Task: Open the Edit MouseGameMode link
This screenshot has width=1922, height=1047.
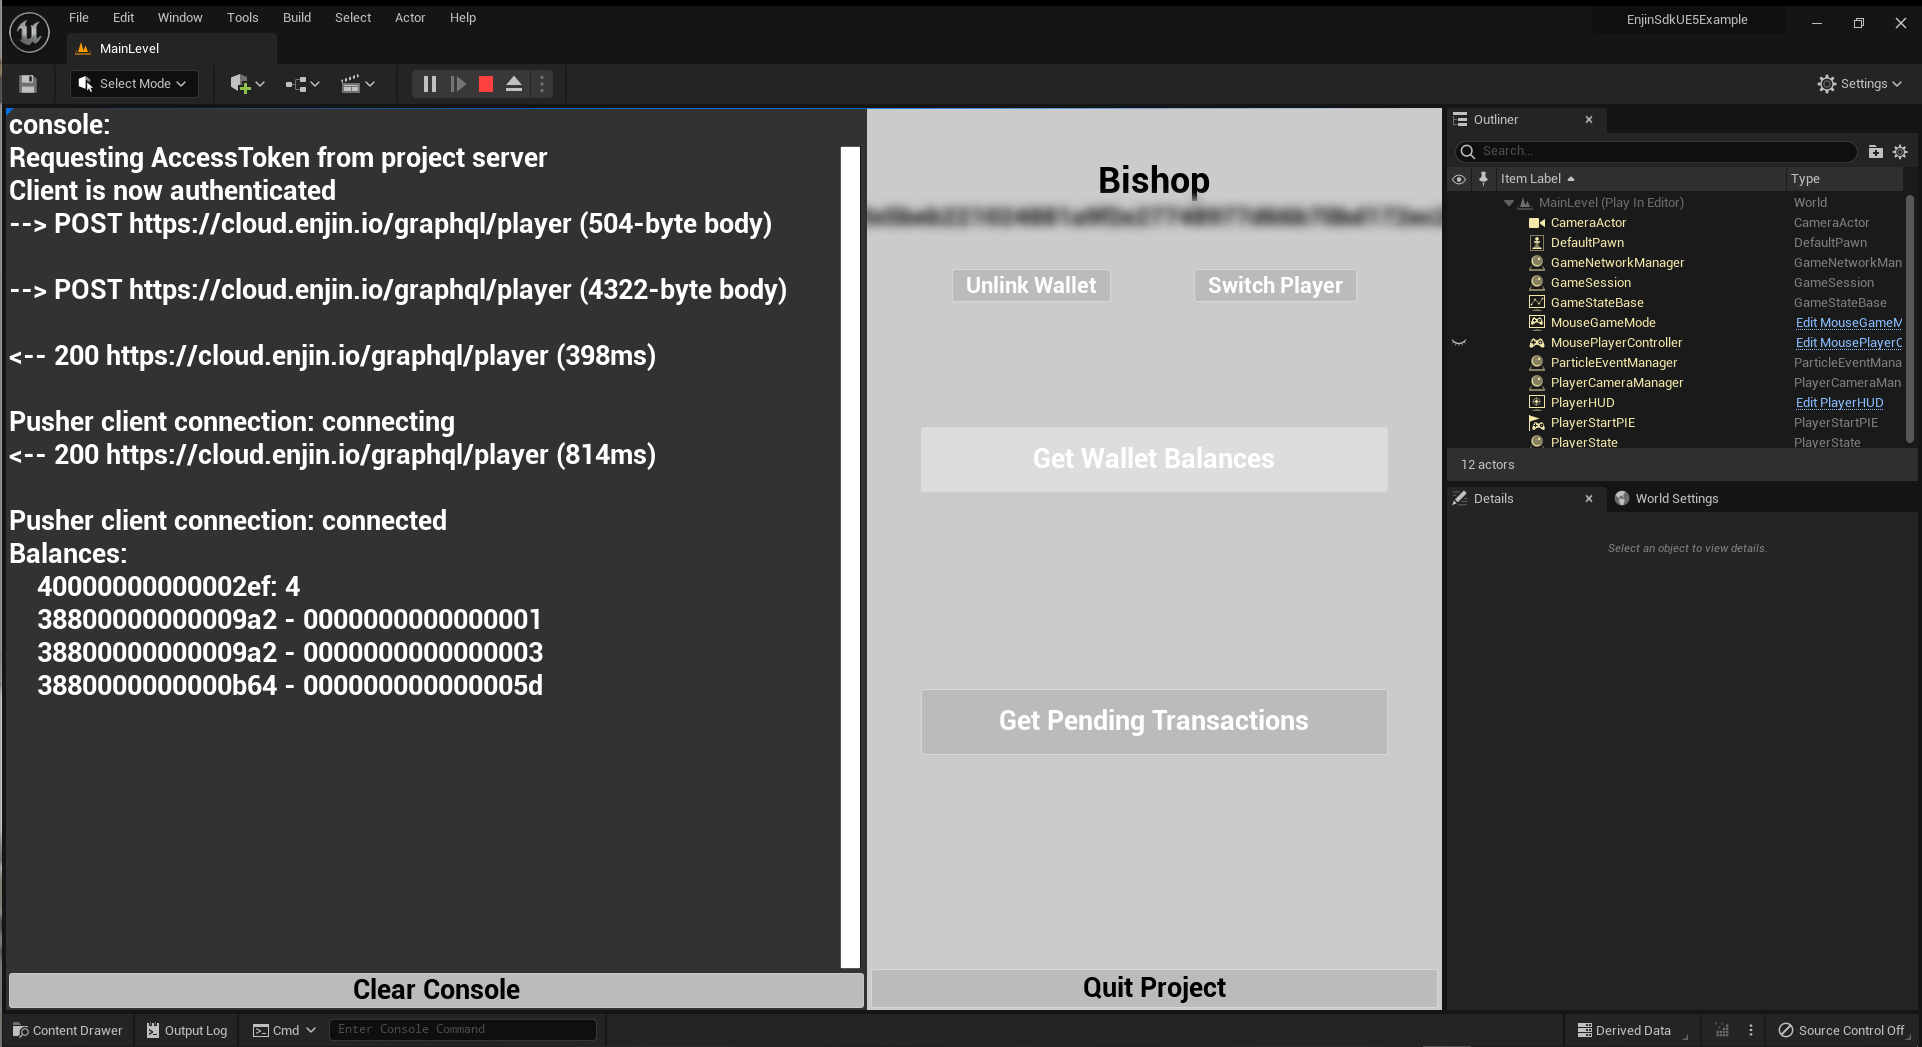Action: click(x=1849, y=323)
